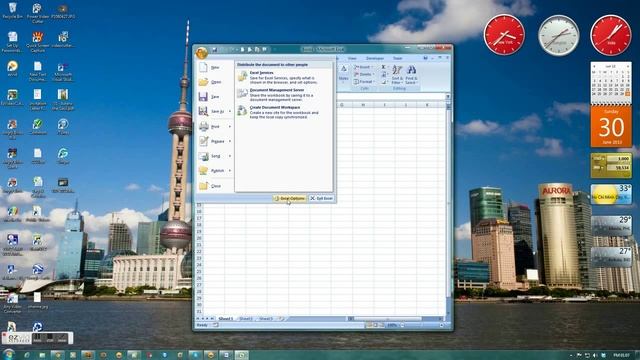The width and height of the screenshot is (640, 360).
Task: Switch to Normal view in status bar
Action: pyautogui.click(x=369, y=325)
